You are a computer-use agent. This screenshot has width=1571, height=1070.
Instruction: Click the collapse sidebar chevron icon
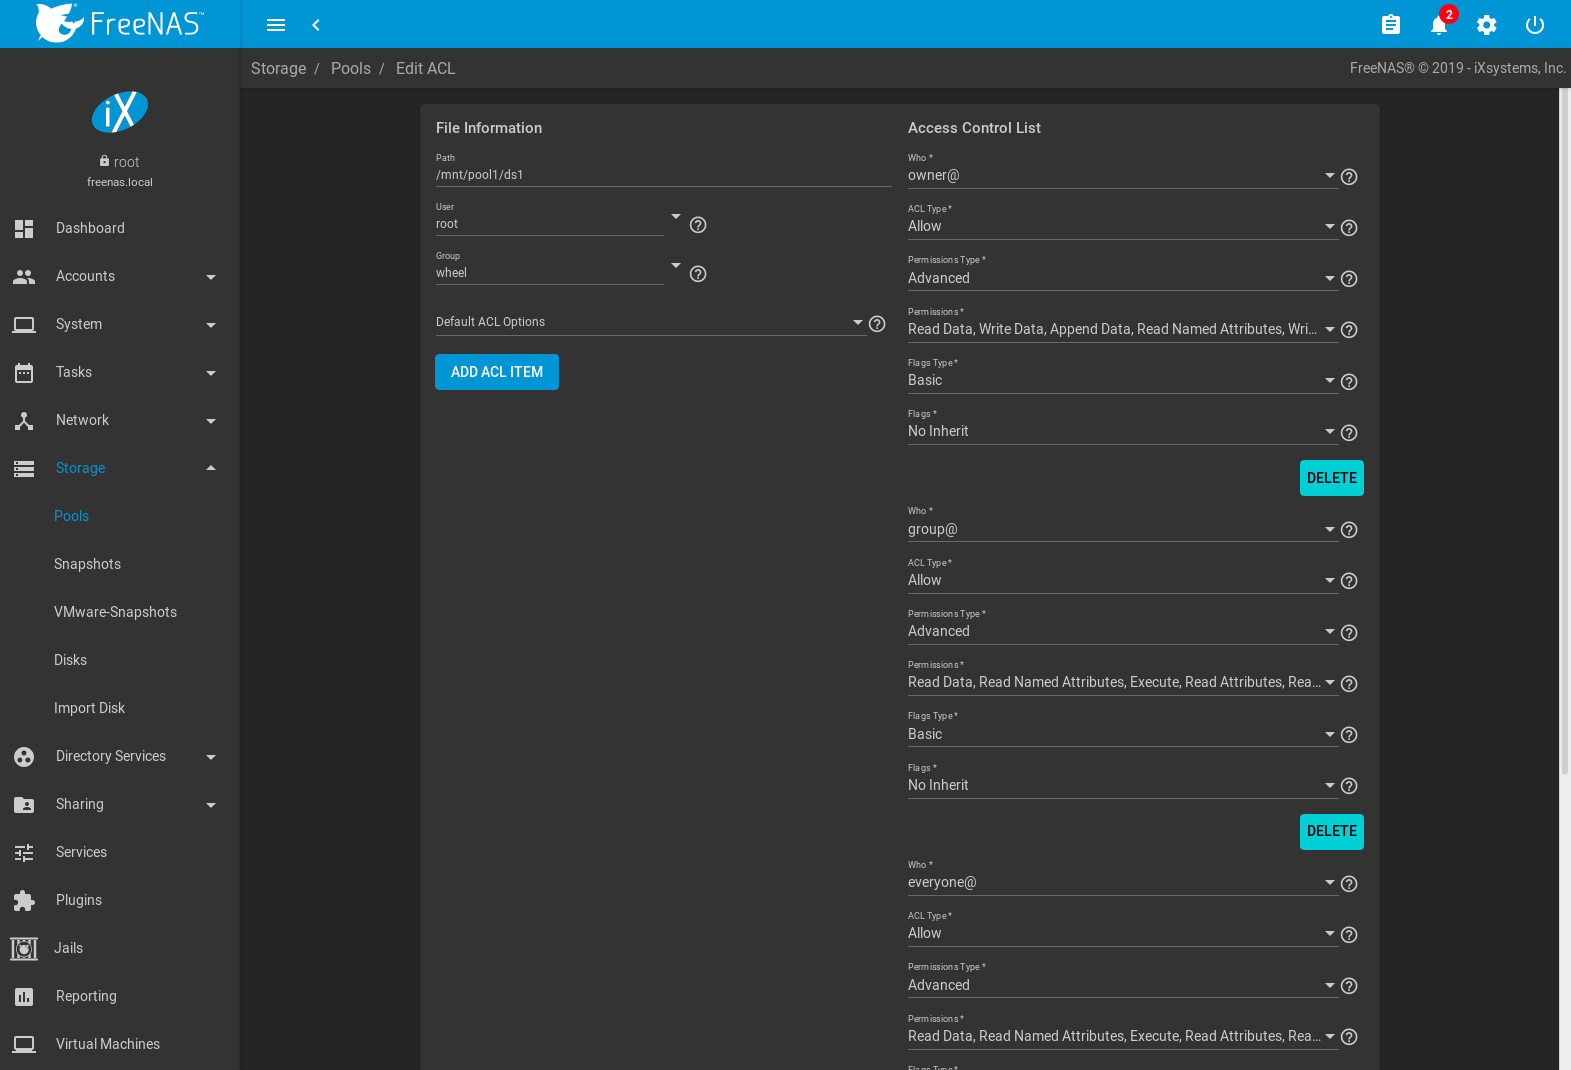pyautogui.click(x=316, y=25)
